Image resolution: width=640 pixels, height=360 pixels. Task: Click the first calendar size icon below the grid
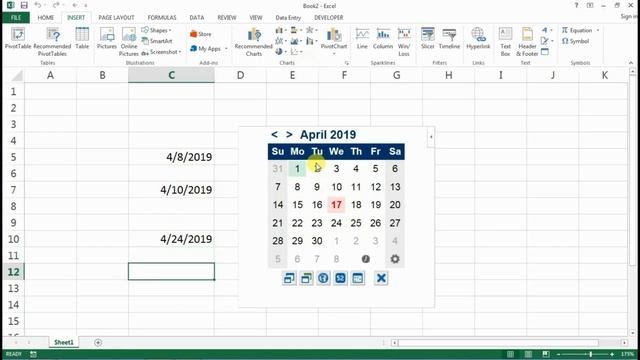[289, 278]
